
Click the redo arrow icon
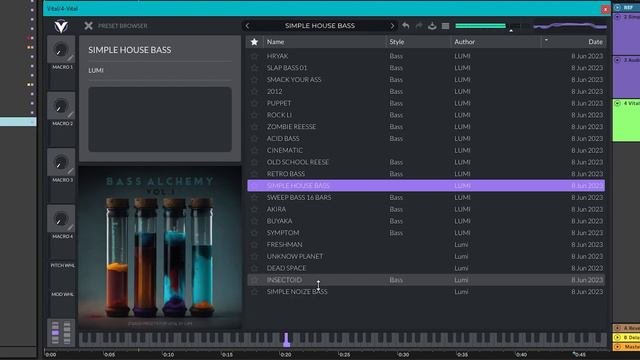click(x=419, y=26)
